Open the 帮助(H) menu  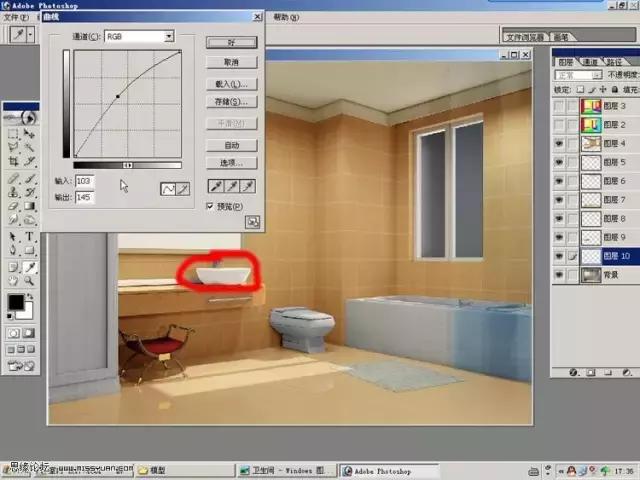tap(286, 17)
